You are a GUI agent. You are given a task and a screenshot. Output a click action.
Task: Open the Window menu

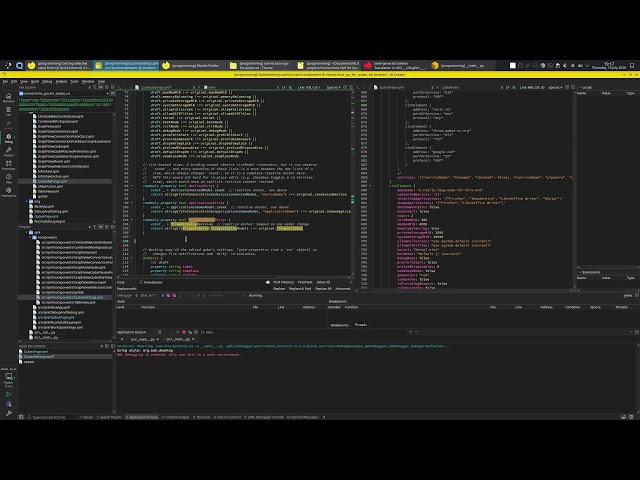[x=88, y=82]
